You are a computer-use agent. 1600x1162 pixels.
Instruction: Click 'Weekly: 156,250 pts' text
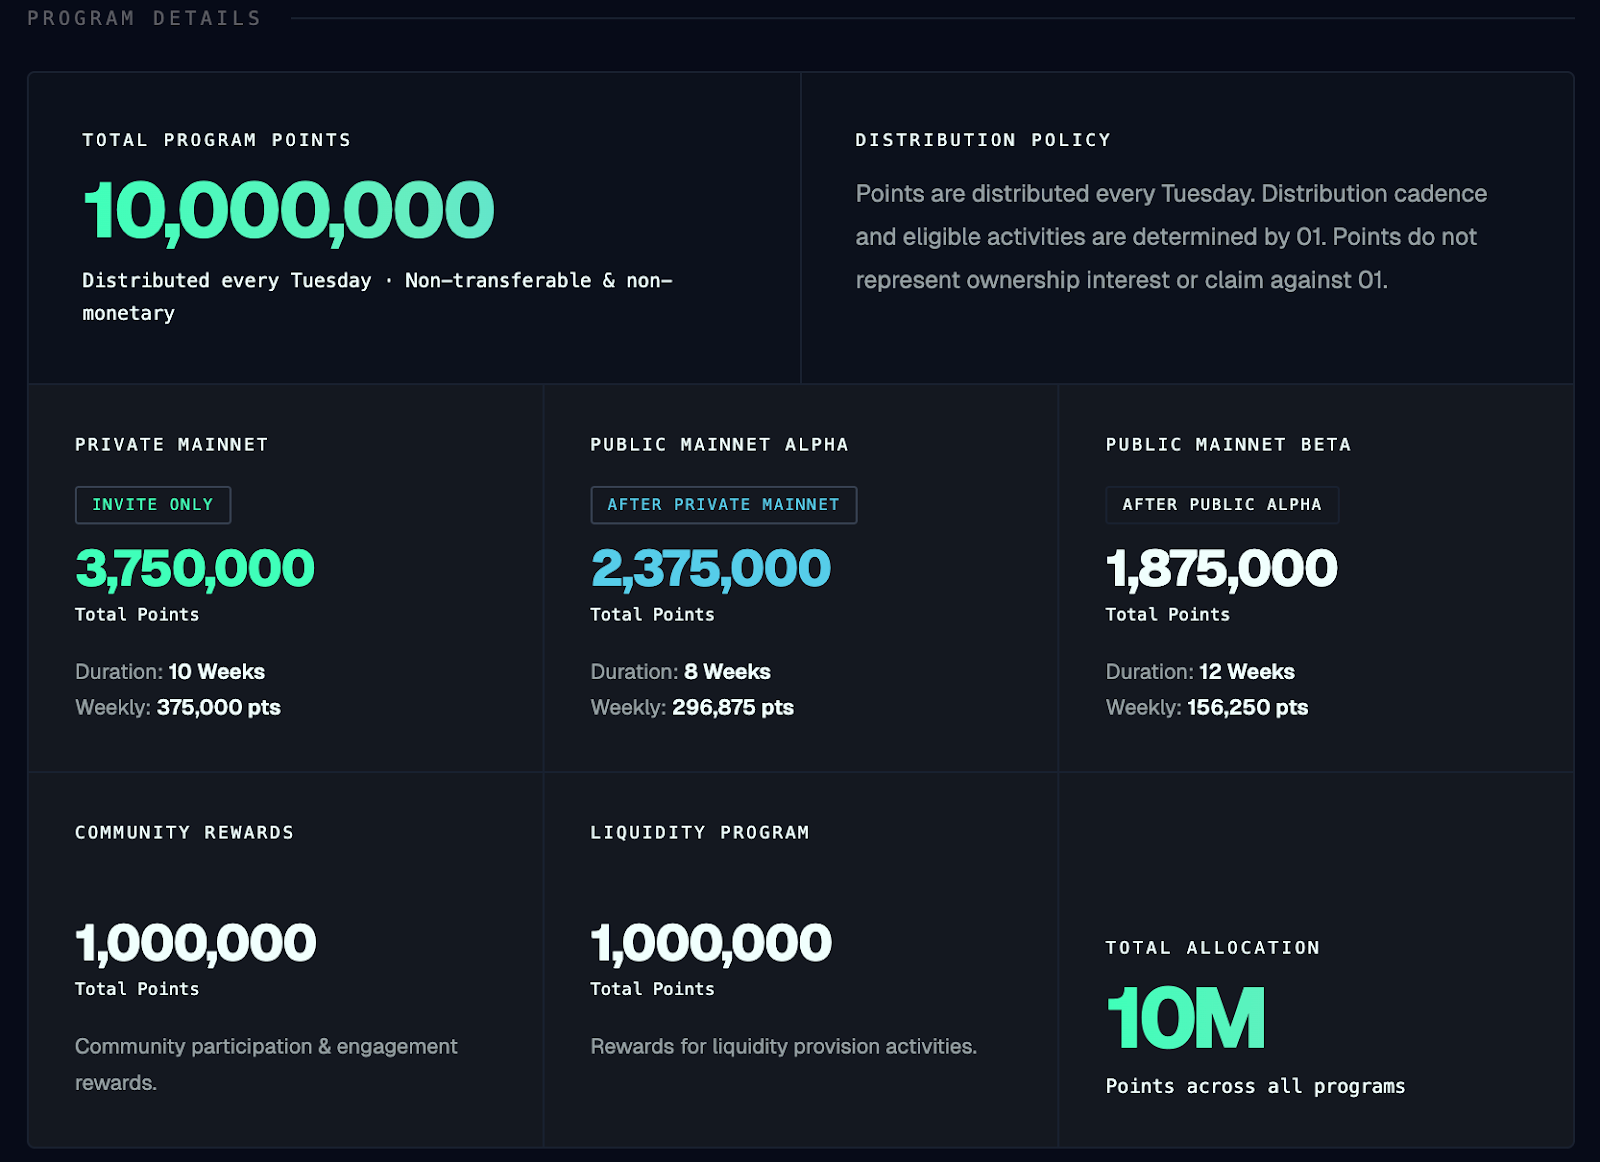1207,708
